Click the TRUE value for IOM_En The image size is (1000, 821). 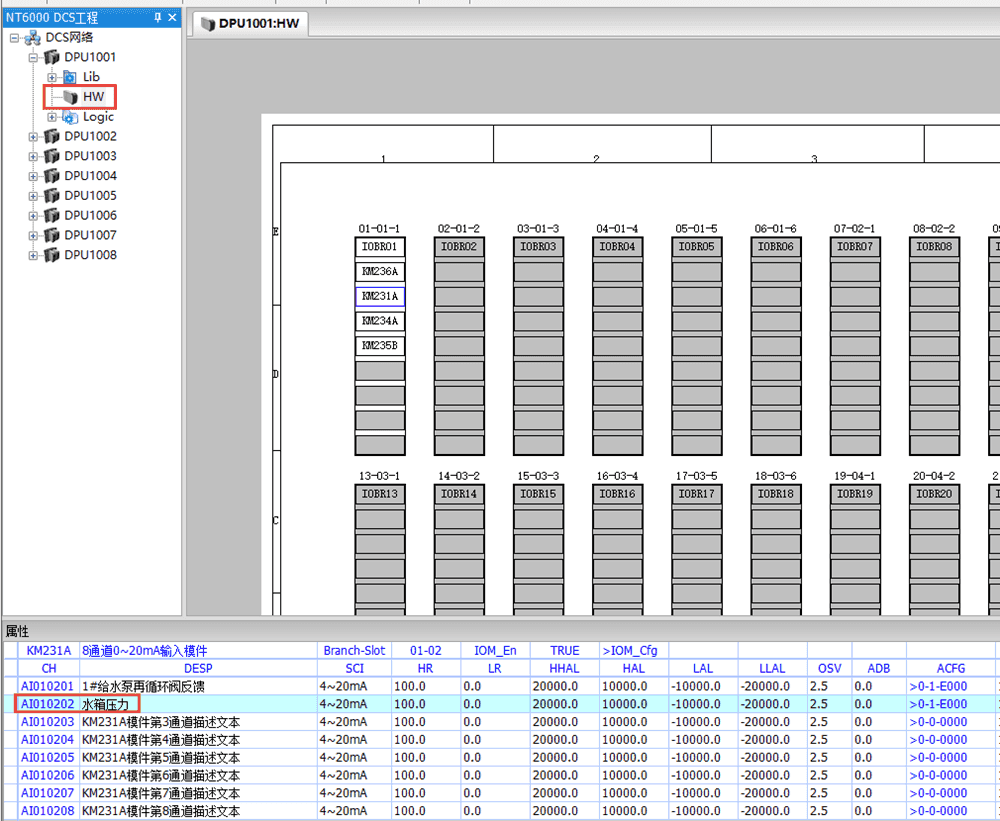pos(564,651)
